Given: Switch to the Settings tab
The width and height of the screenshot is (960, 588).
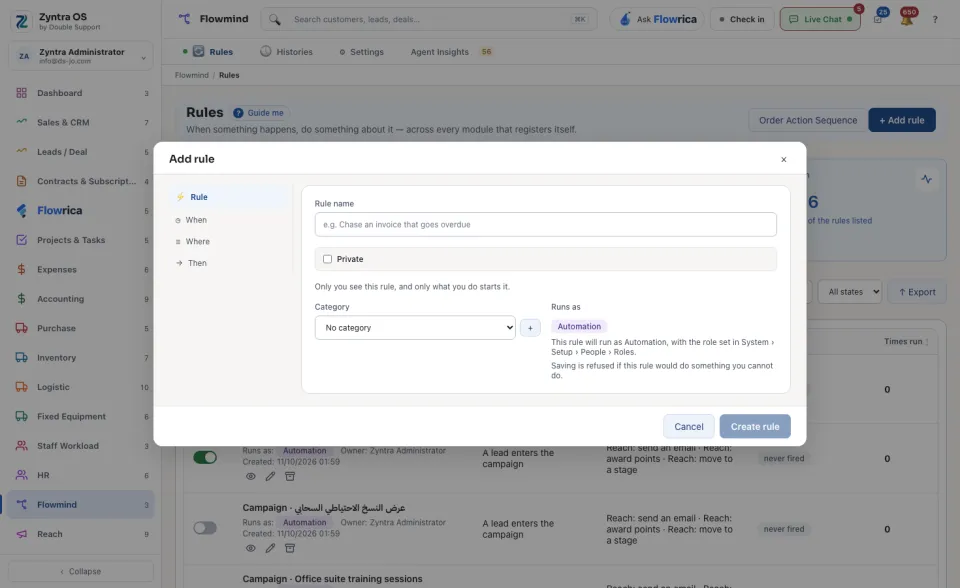Looking at the screenshot, I should point(361,52).
